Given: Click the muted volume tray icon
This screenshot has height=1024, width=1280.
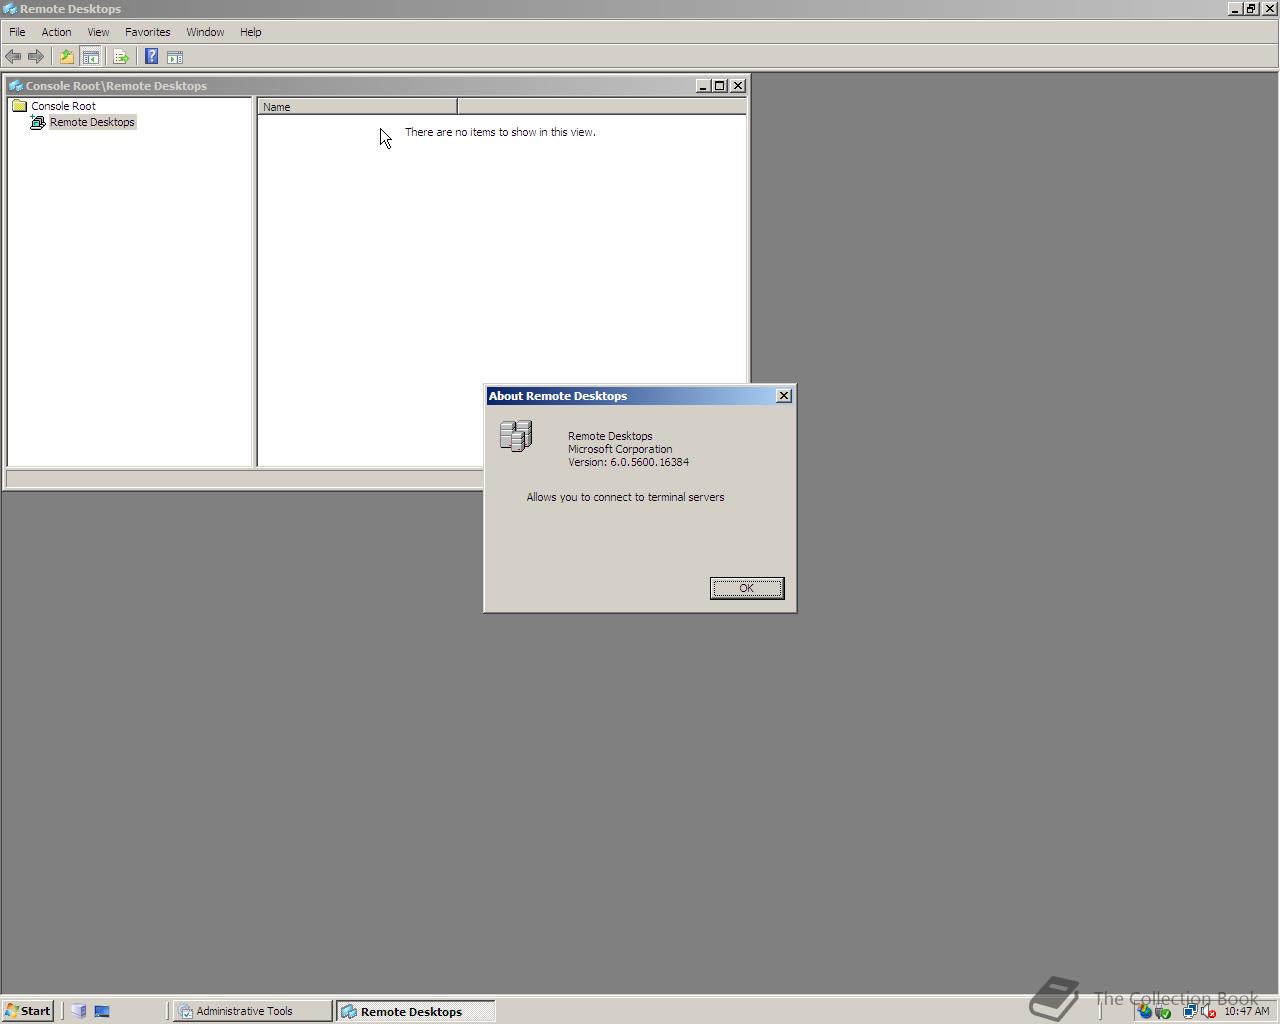Looking at the screenshot, I should coord(1208,1011).
